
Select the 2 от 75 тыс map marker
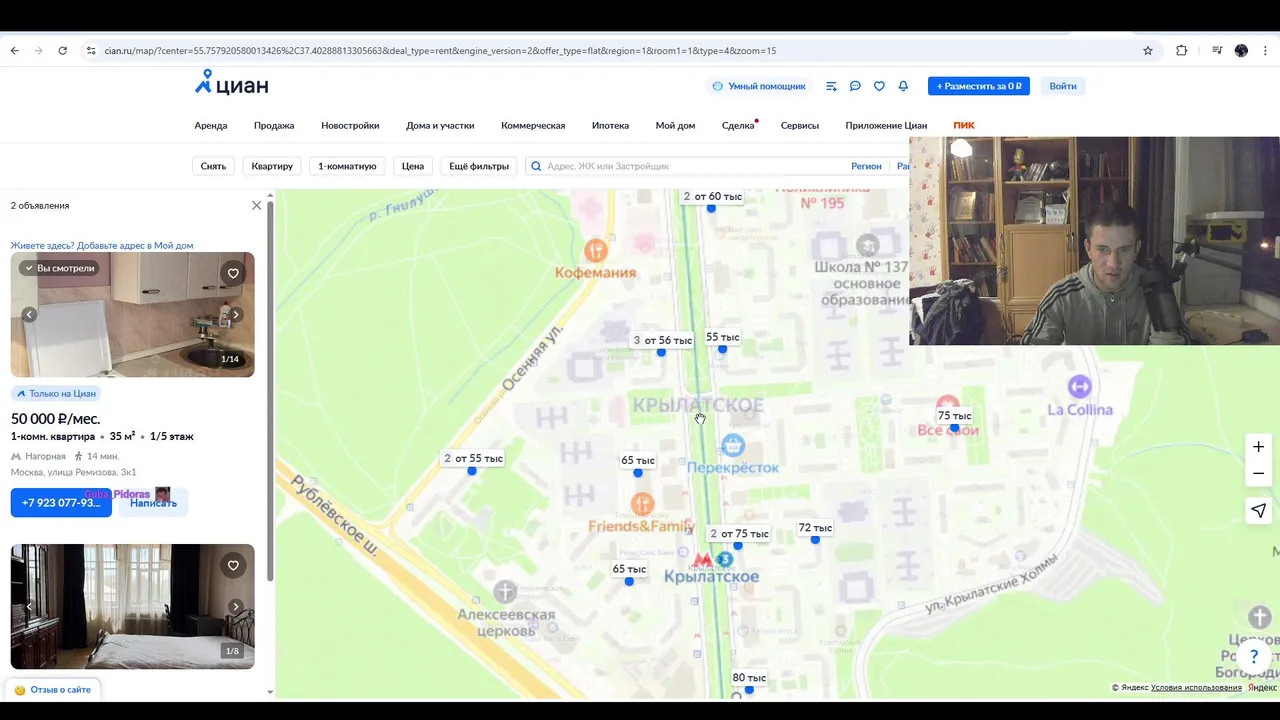click(x=740, y=534)
